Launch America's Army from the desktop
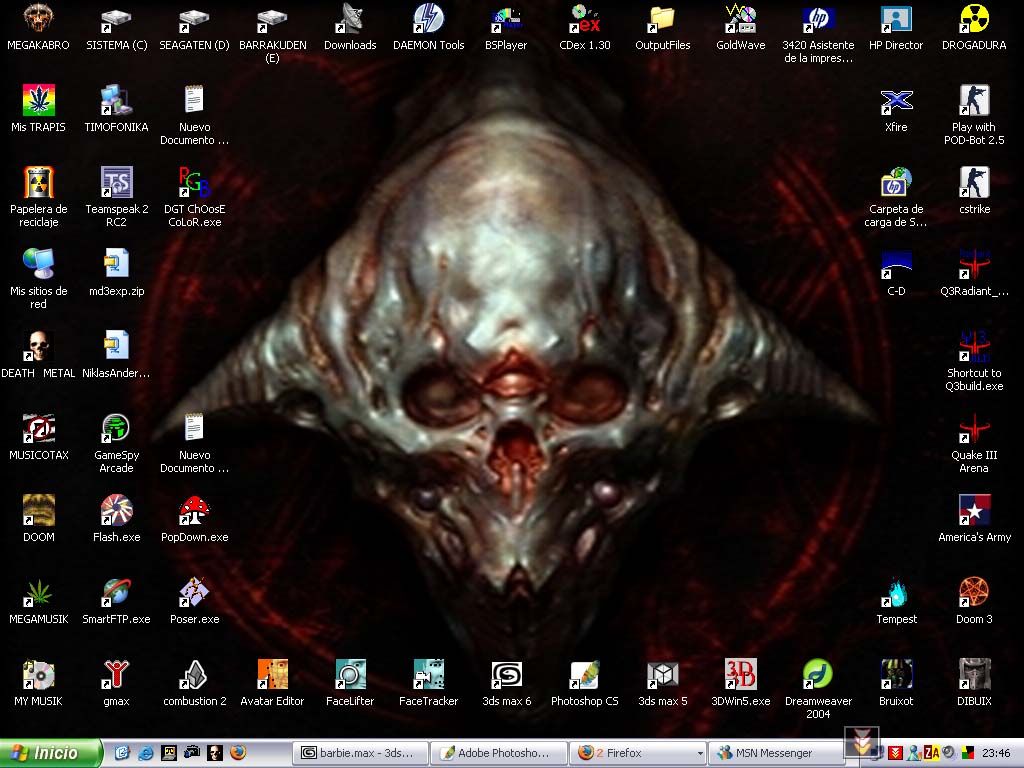 [974, 510]
